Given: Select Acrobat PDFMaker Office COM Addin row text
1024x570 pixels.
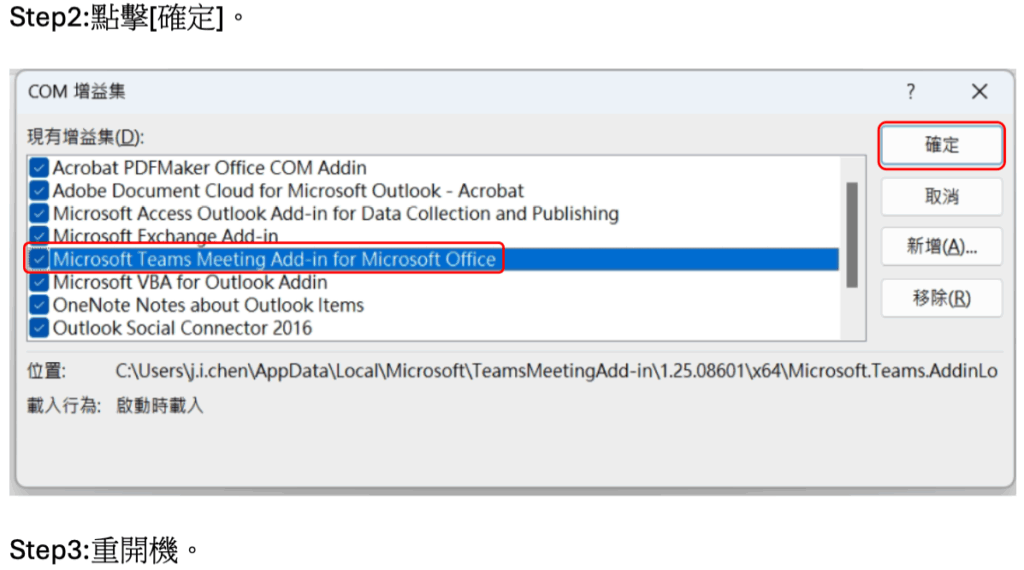Looking at the screenshot, I should 209,167.
